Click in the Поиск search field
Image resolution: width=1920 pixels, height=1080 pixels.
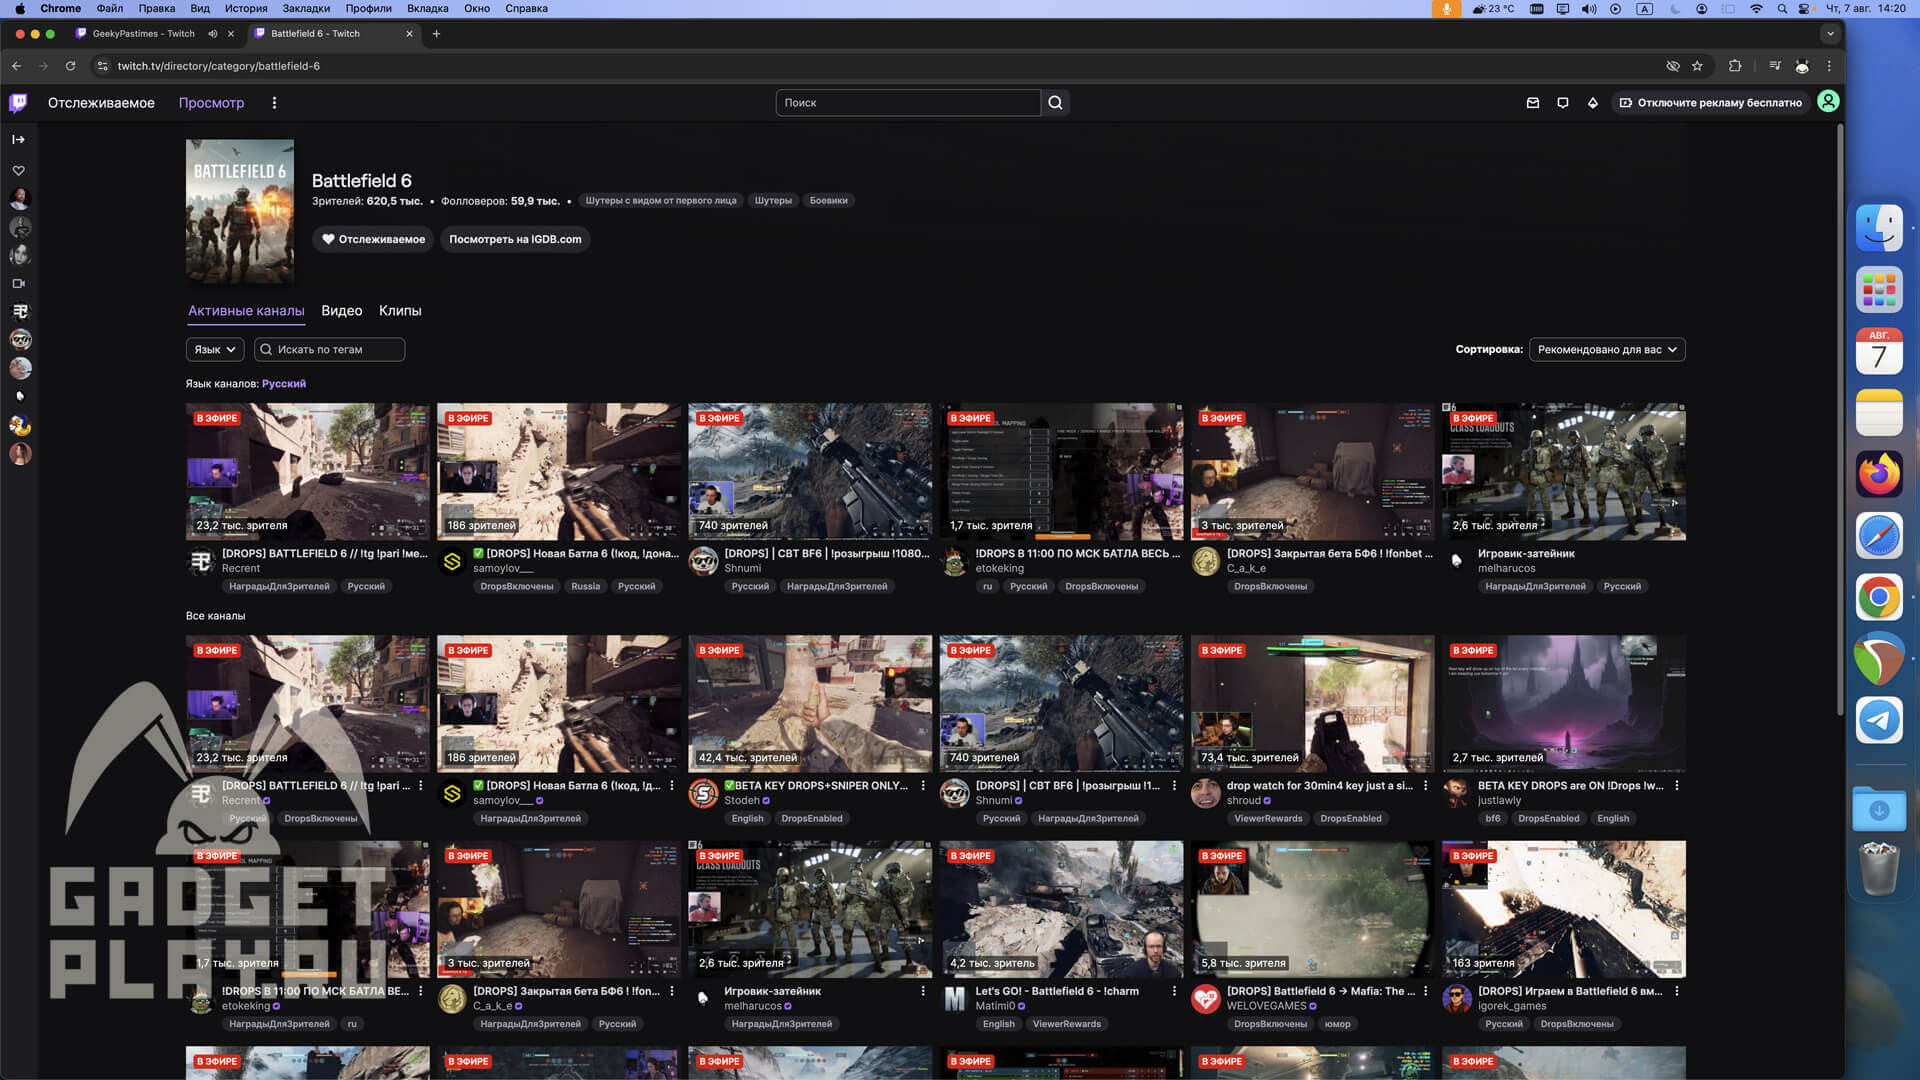pos(908,102)
